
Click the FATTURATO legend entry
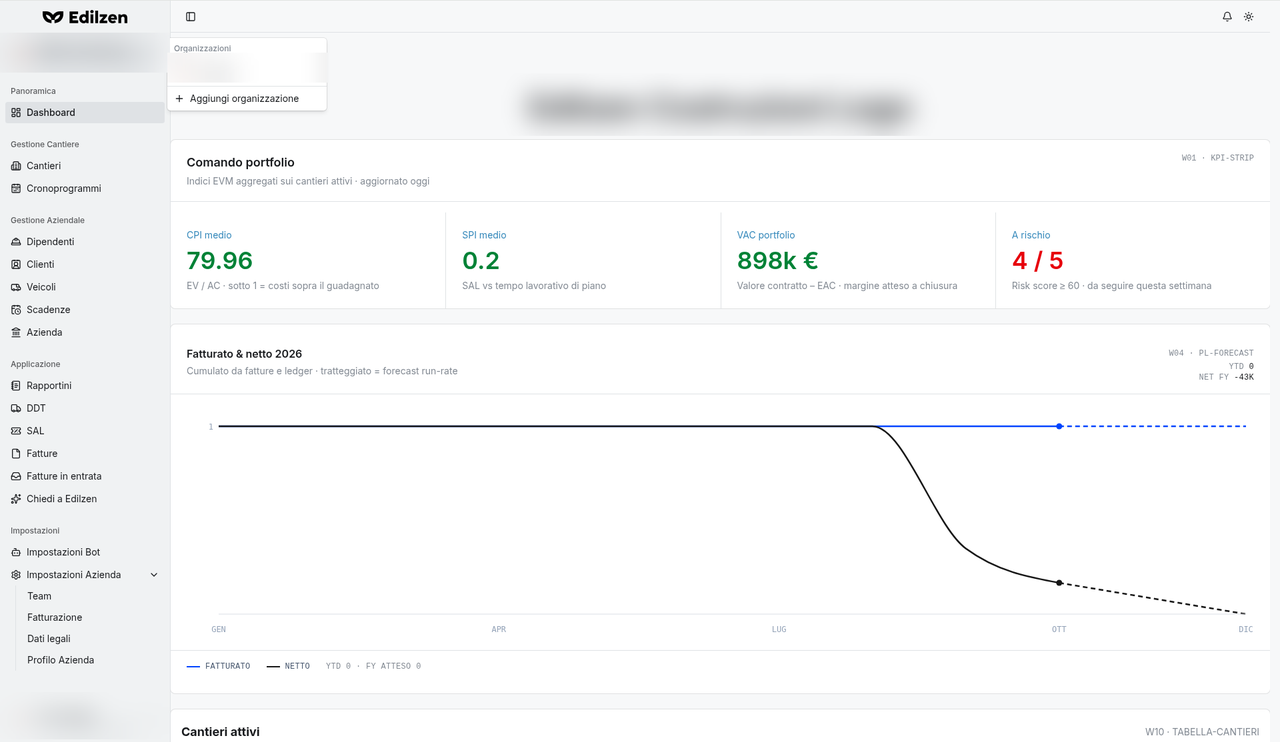(x=219, y=666)
